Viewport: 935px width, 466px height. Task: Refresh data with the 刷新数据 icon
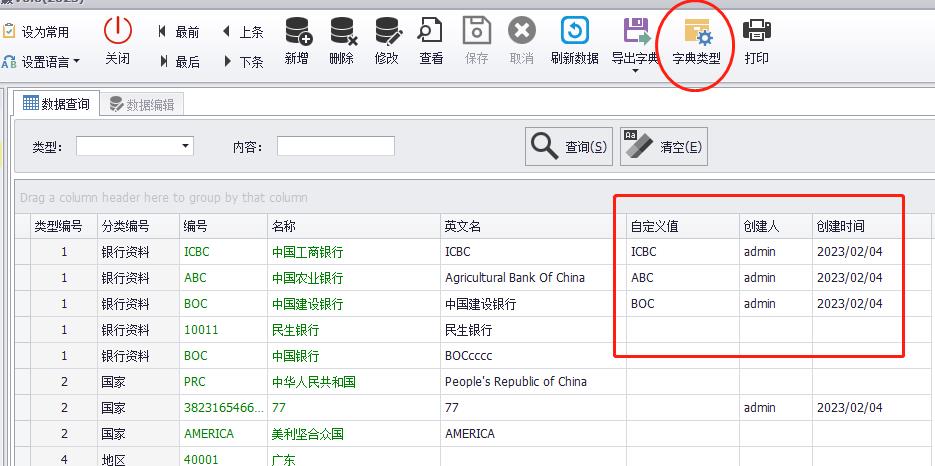[x=574, y=31]
